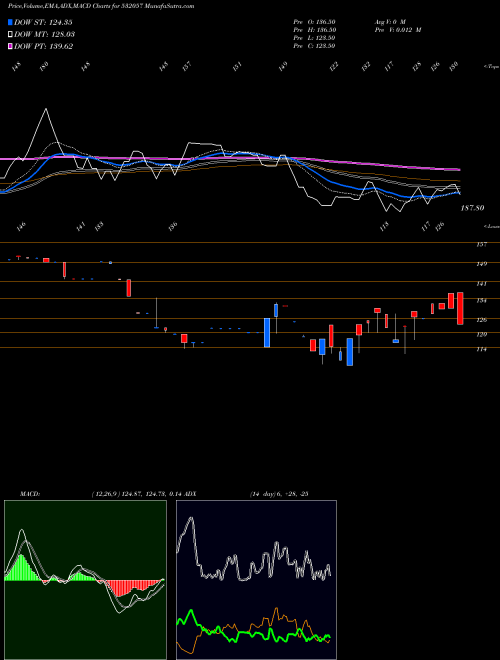Viewport: 500px width, 660px height.
Task: Click the Pre C: 123.50 value
Action: click(314, 46)
